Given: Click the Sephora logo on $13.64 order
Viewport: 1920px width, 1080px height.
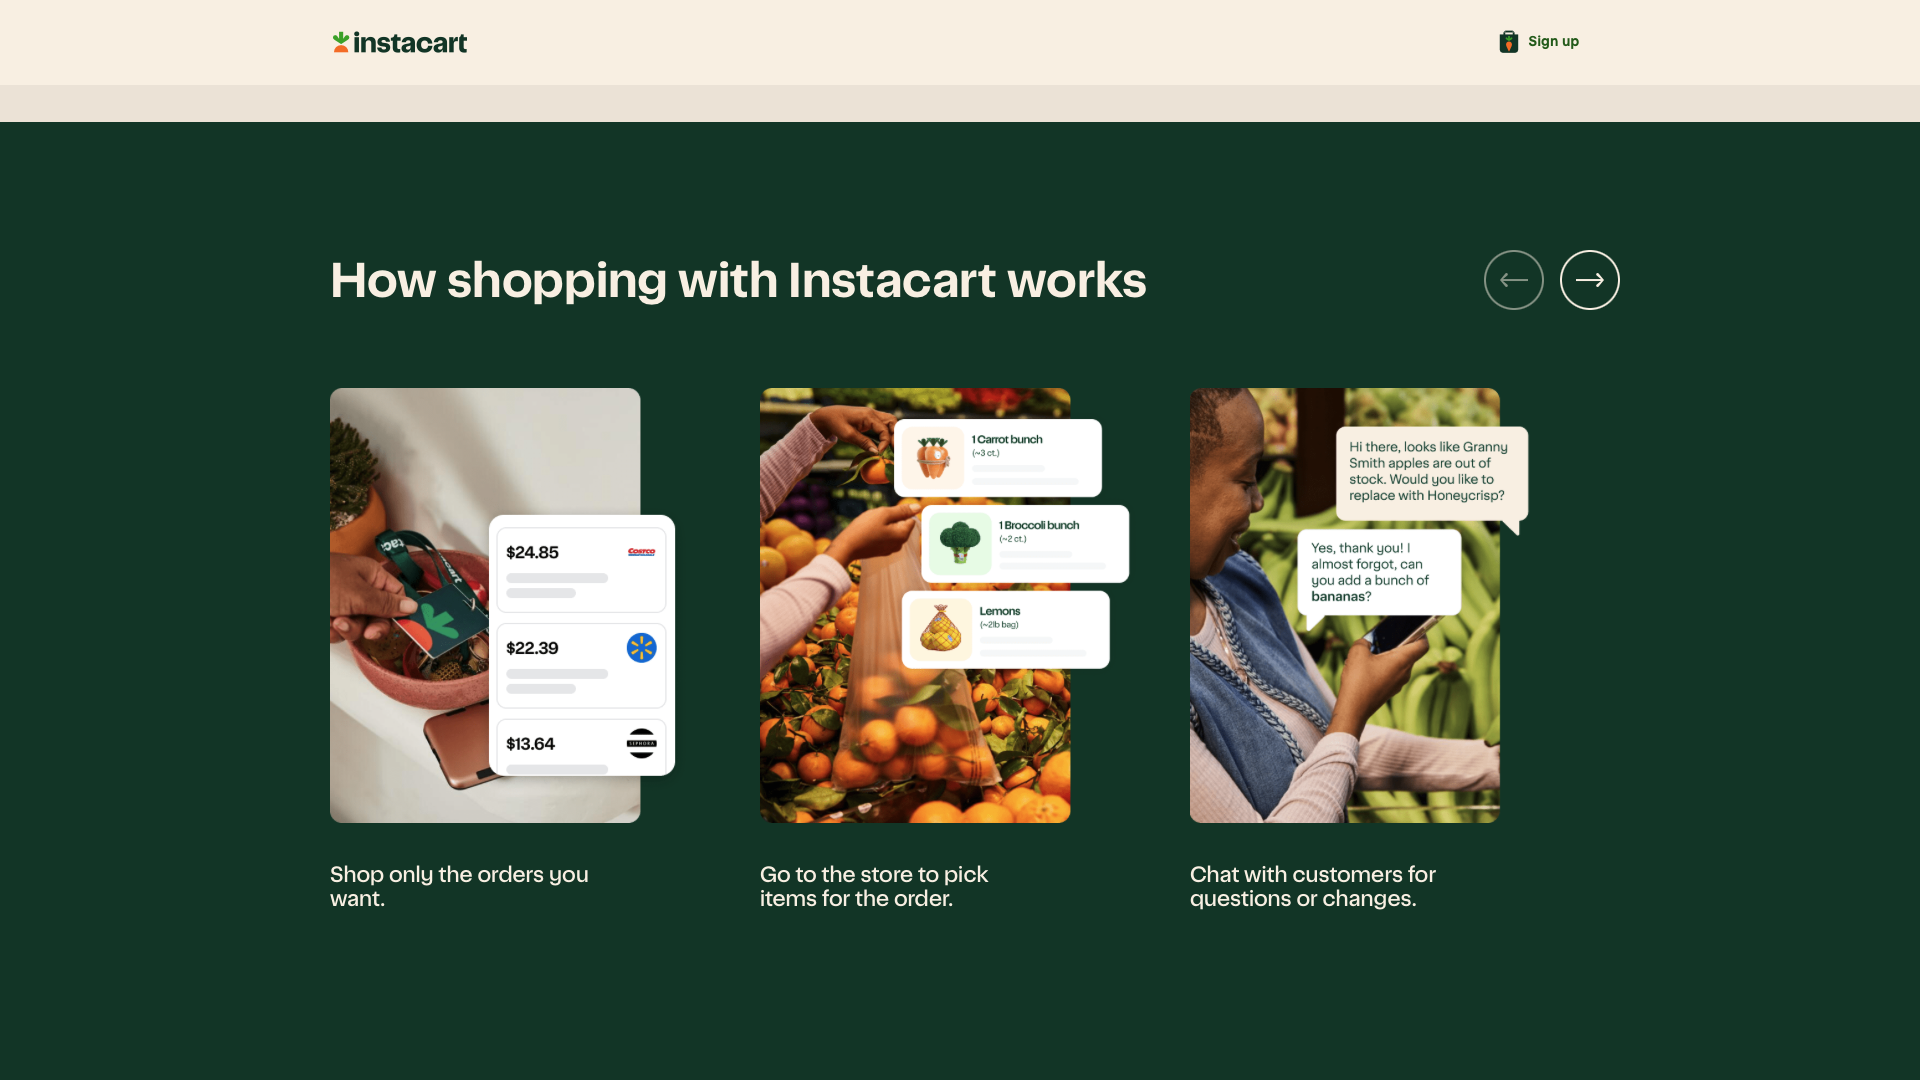Looking at the screenshot, I should pos(641,743).
